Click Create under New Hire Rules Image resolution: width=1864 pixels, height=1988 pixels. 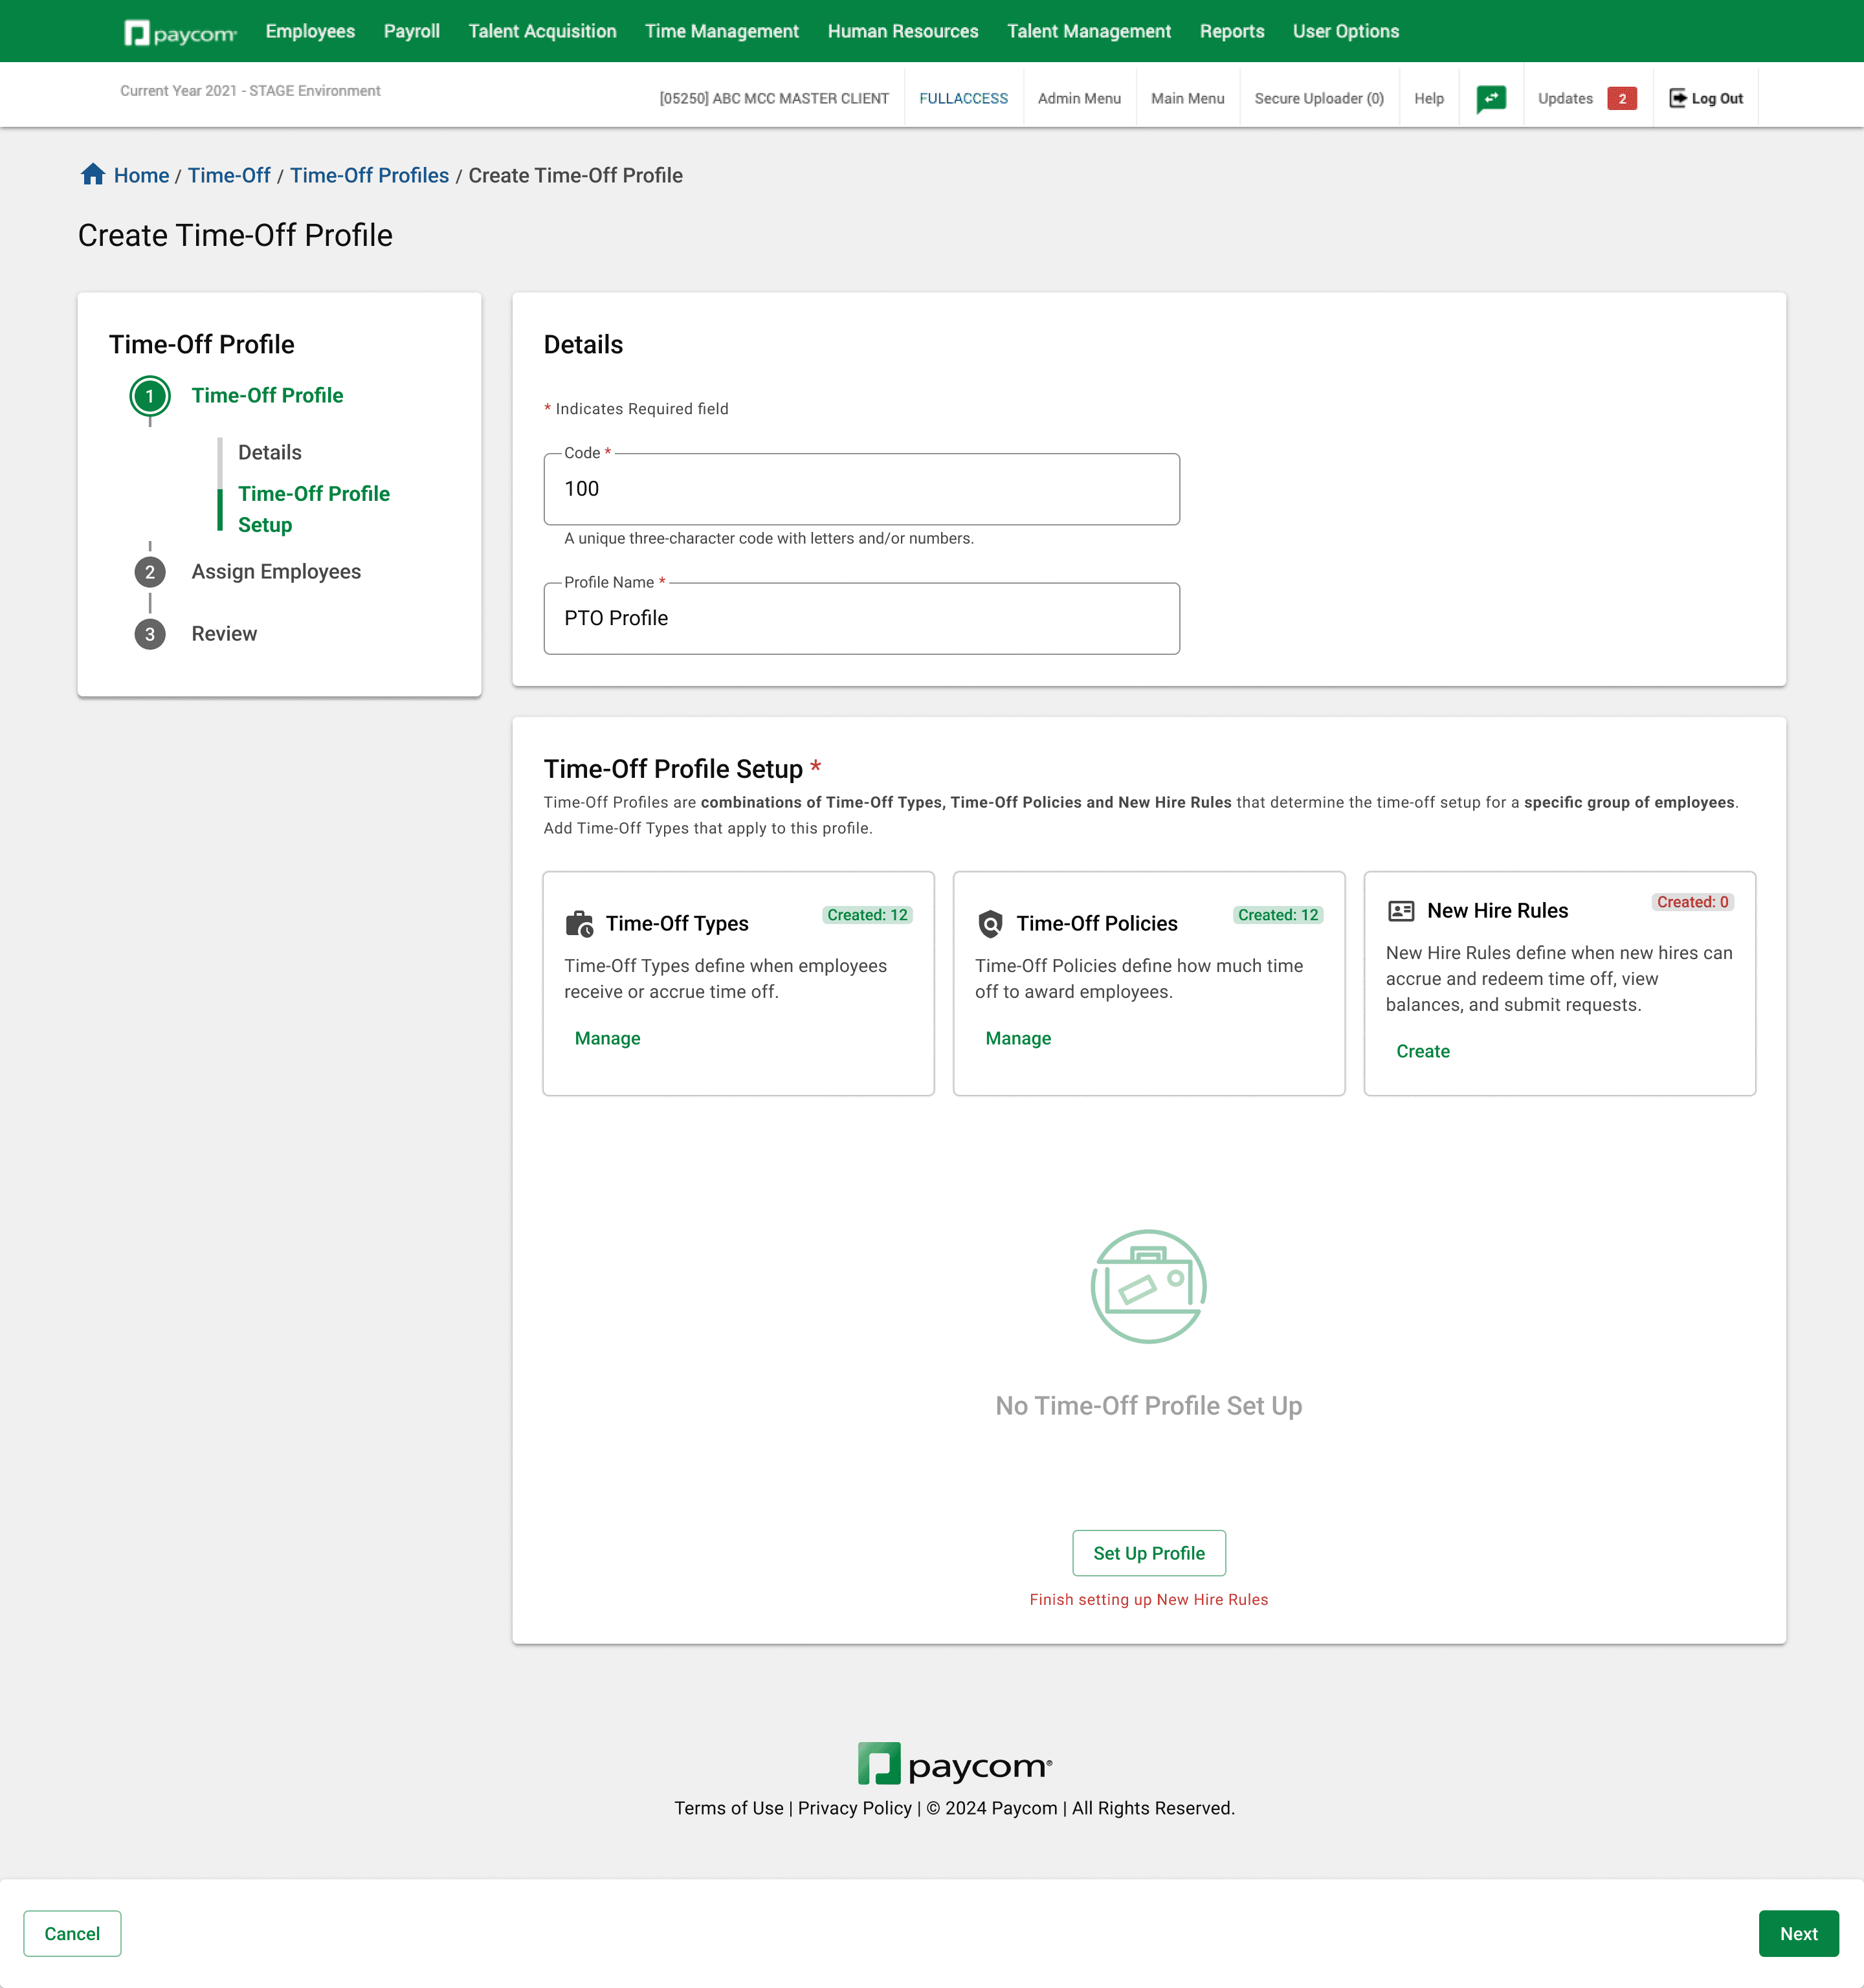pos(1422,1051)
